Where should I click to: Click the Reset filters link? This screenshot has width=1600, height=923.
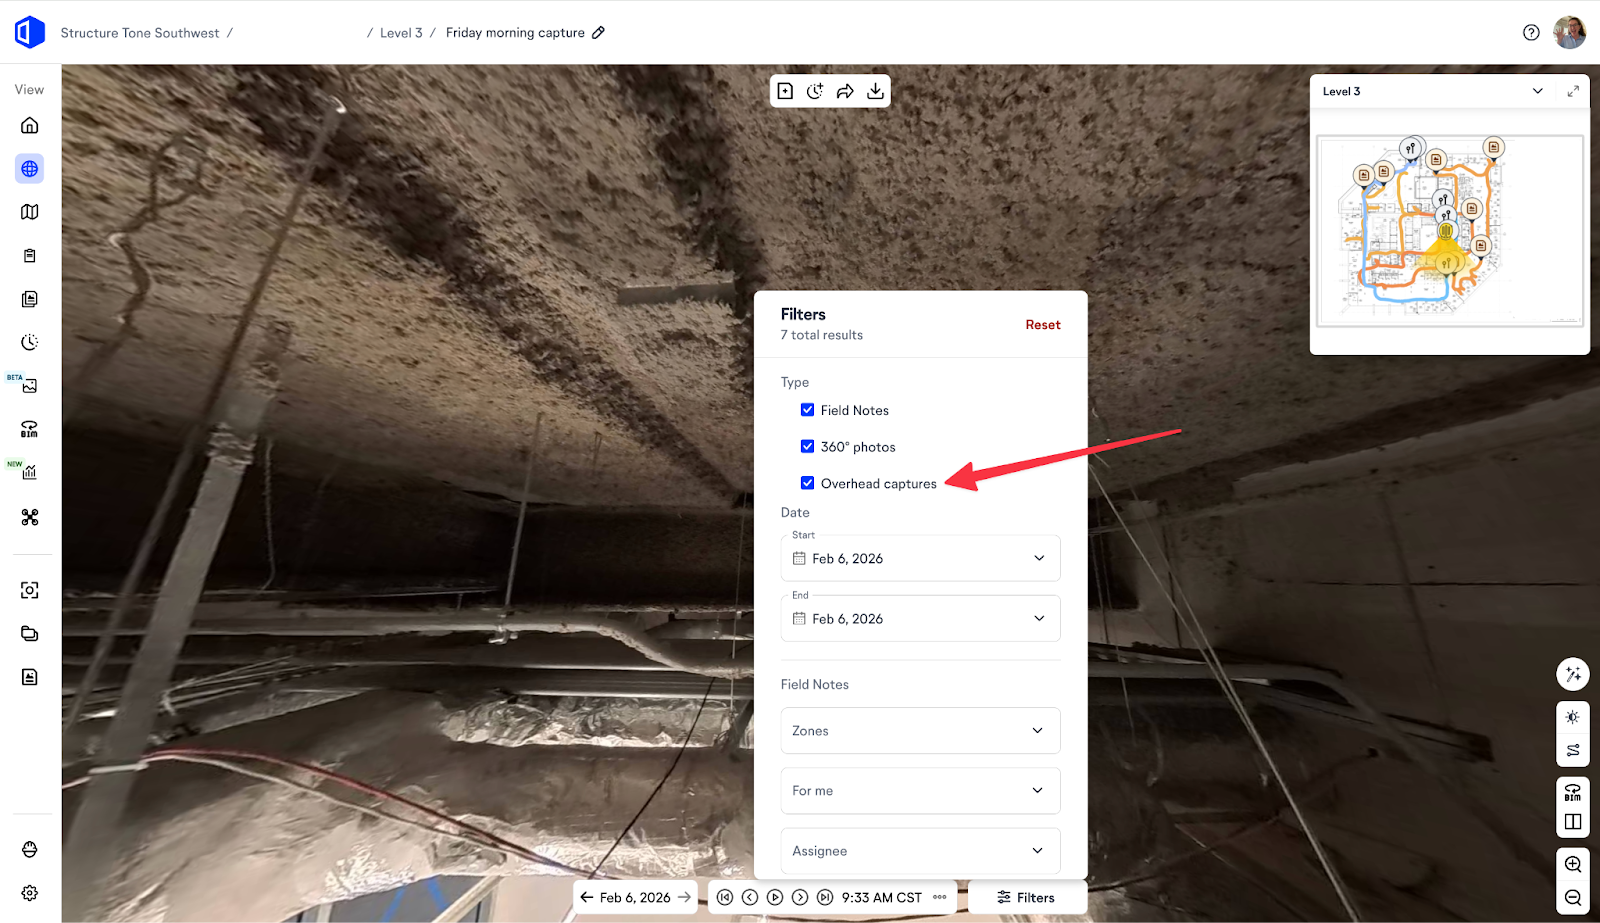1043,325
